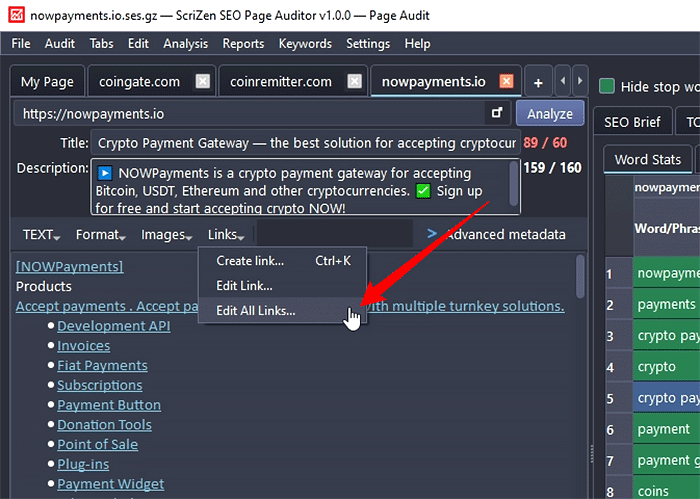Expand Advanced metadata section
Viewport: 700px width, 499px height.
point(495,235)
